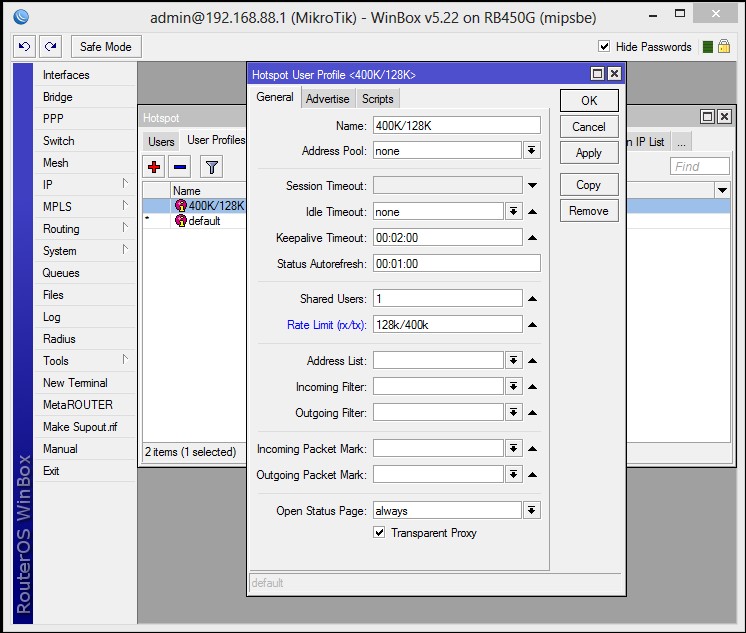The height and width of the screenshot is (633, 746).
Task: Click the red plus add profile icon
Action: (x=154, y=167)
